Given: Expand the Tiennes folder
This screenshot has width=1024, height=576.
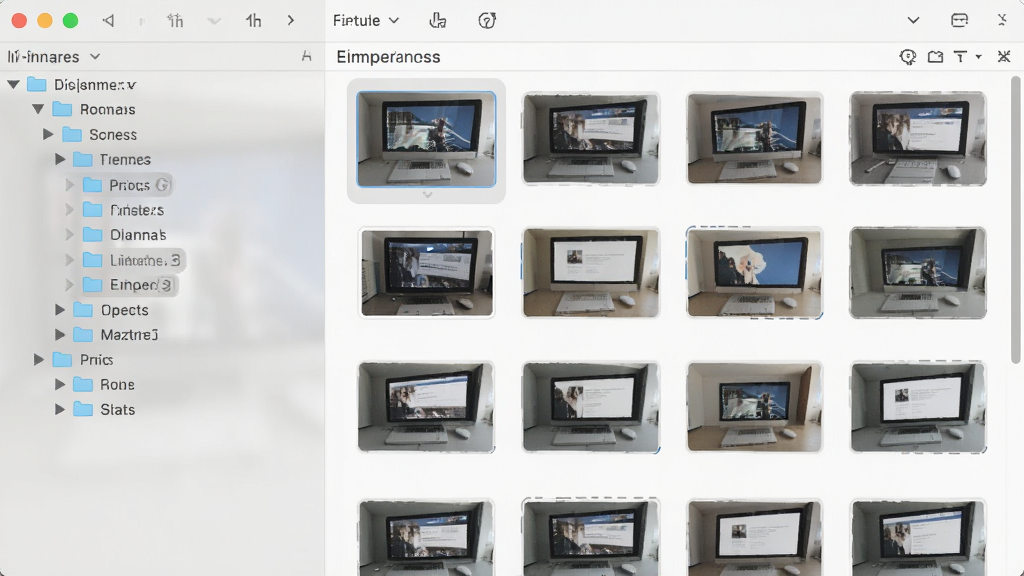Looking at the screenshot, I should point(60,159).
